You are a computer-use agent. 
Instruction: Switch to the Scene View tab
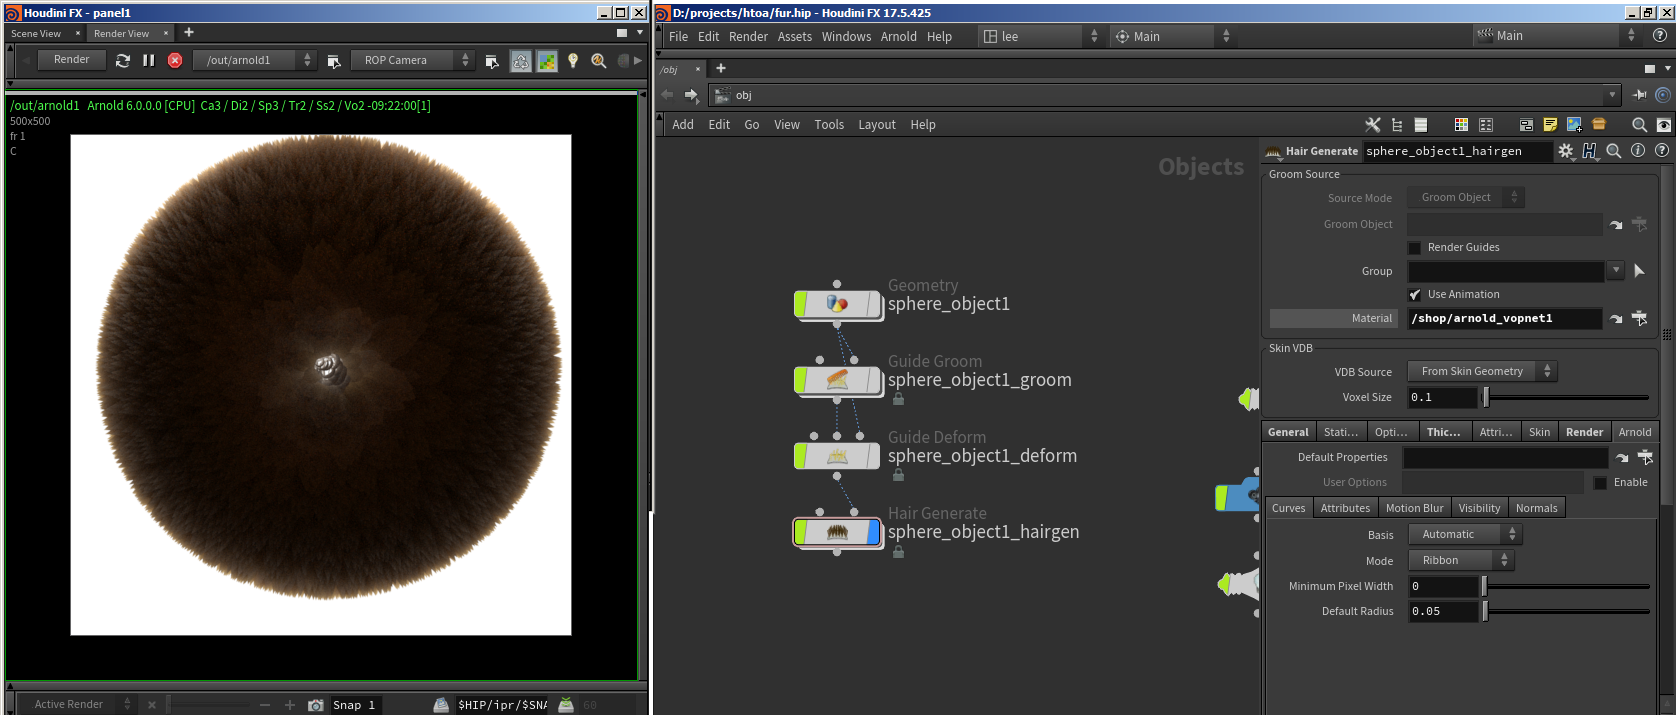click(36, 34)
